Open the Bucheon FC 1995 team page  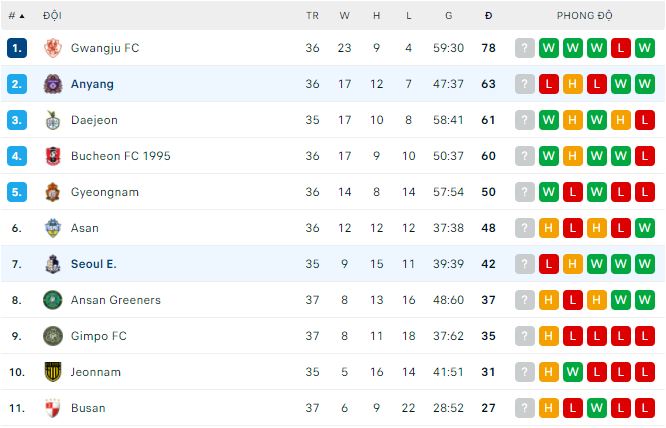[x=121, y=156]
